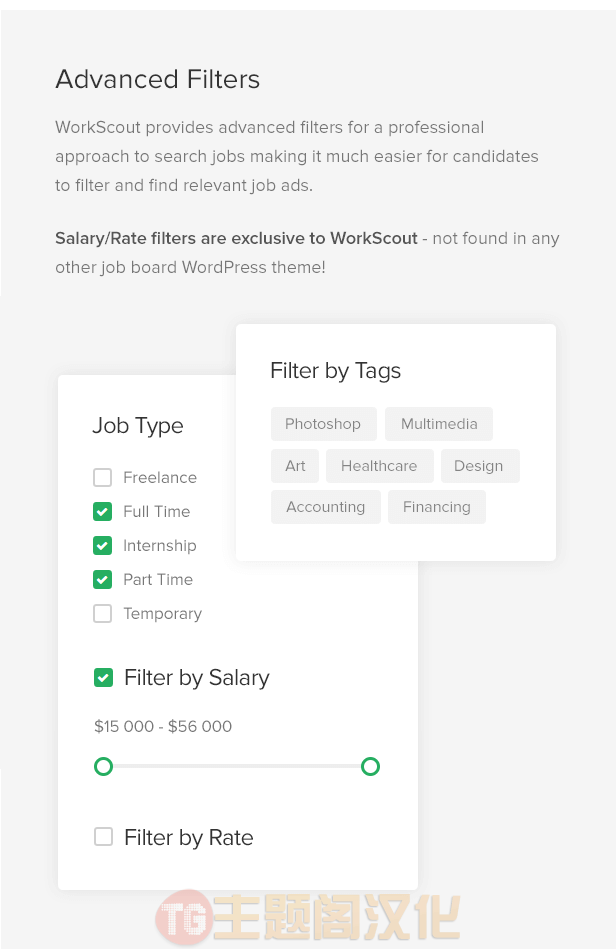Choose the Financing tag

pyautogui.click(x=436, y=507)
